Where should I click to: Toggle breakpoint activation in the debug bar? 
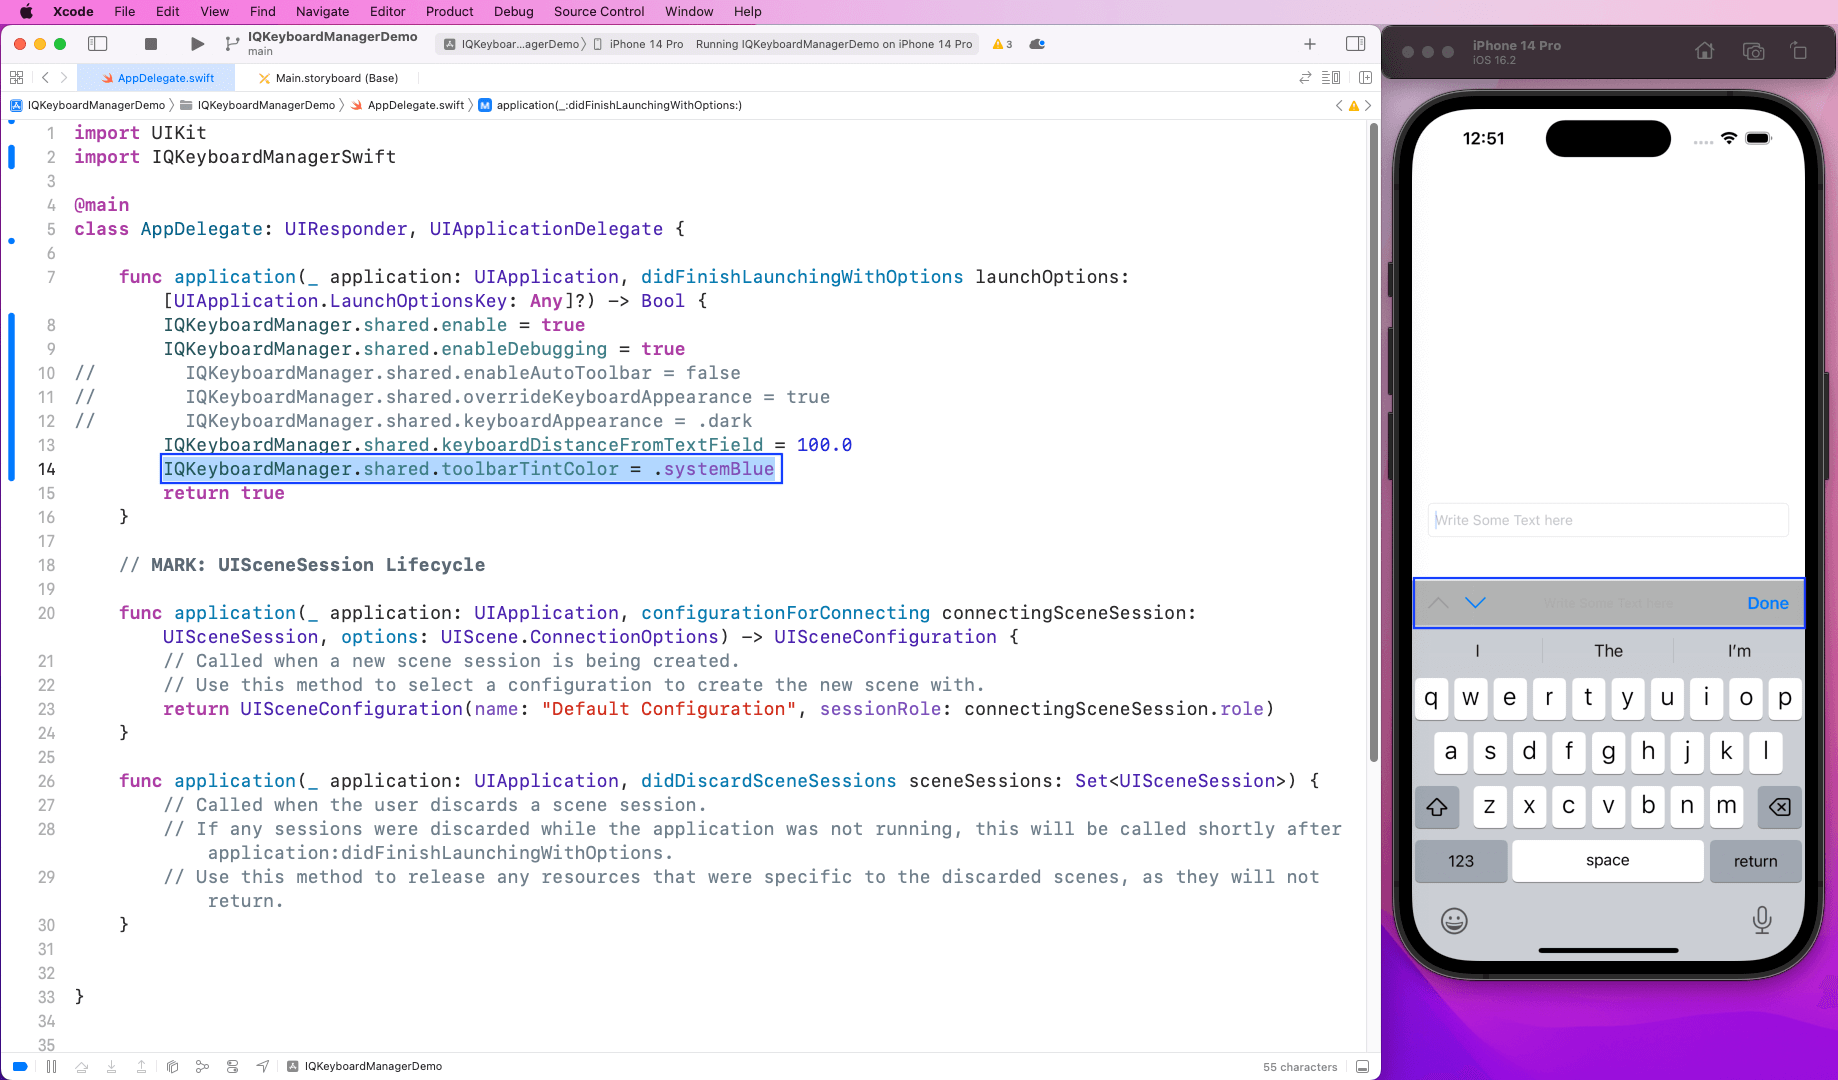click(x=19, y=1066)
